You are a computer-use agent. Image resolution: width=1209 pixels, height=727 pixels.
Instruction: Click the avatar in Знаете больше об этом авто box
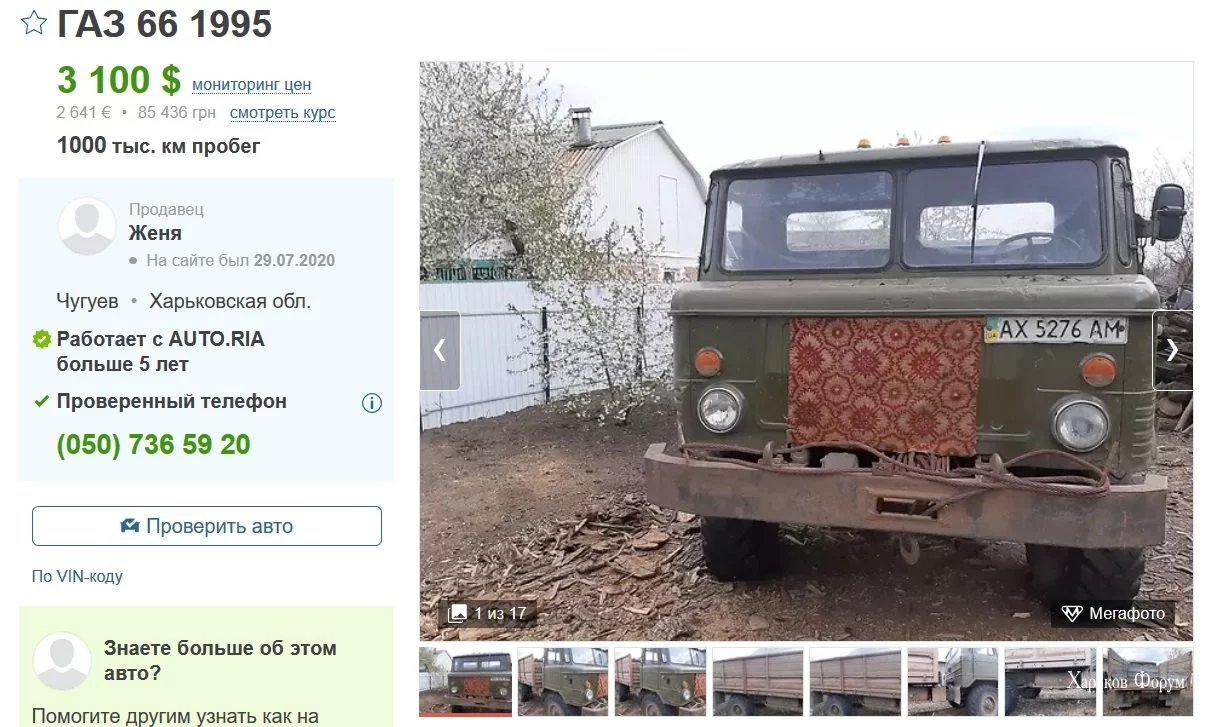pos(62,661)
